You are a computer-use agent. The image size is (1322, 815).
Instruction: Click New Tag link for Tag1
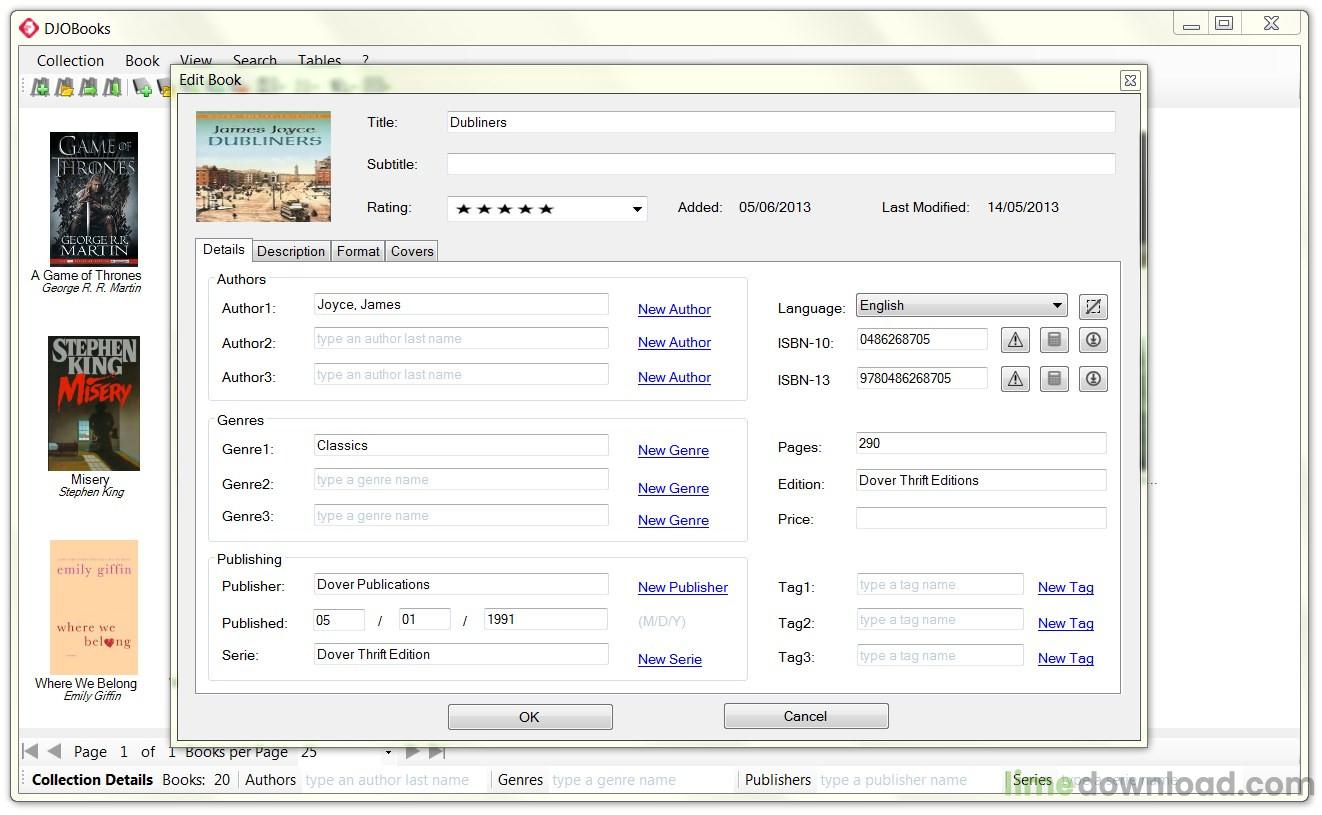click(1066, 587)
